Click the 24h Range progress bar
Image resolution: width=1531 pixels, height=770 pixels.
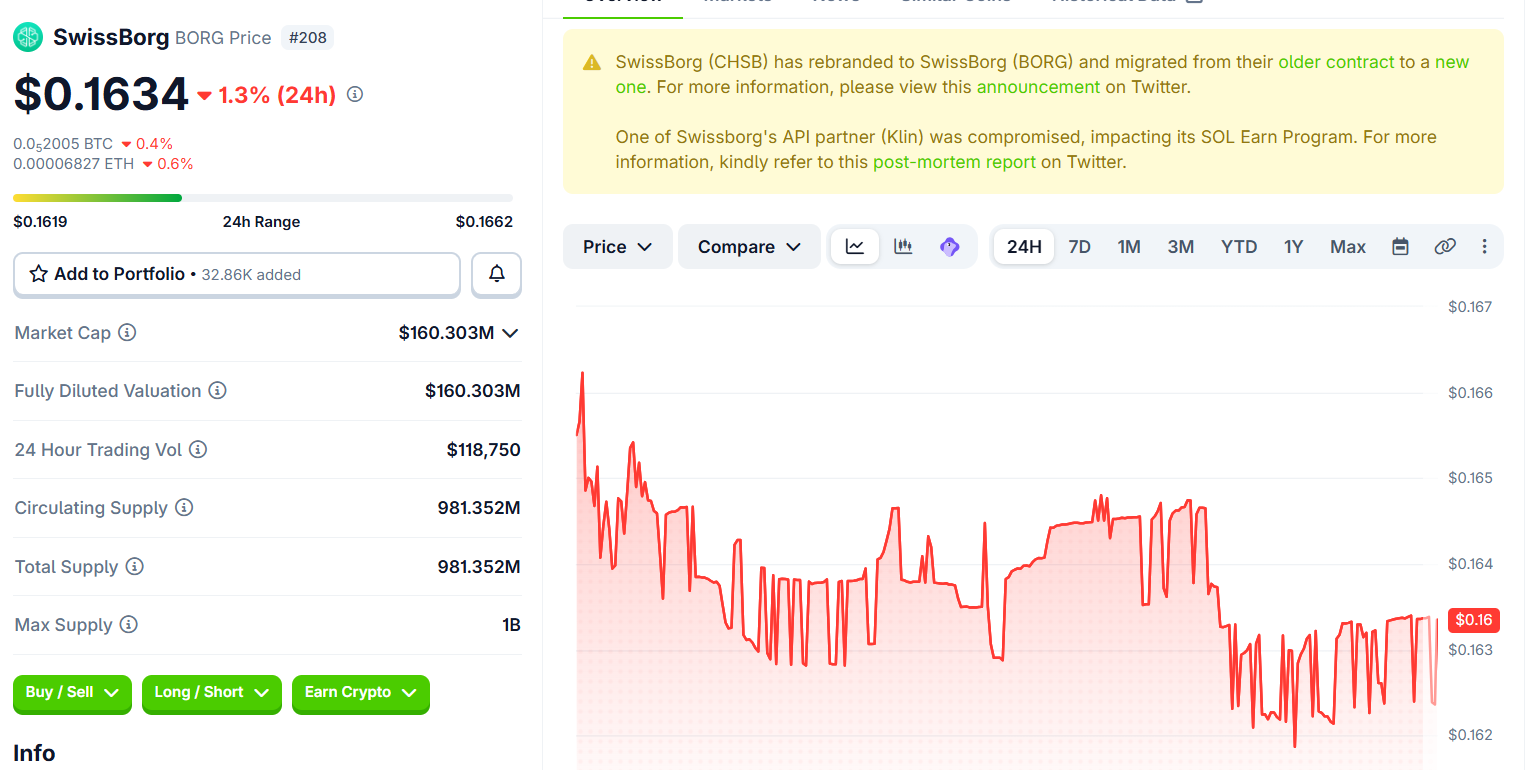pyautogui.click(x=263, y=198)
